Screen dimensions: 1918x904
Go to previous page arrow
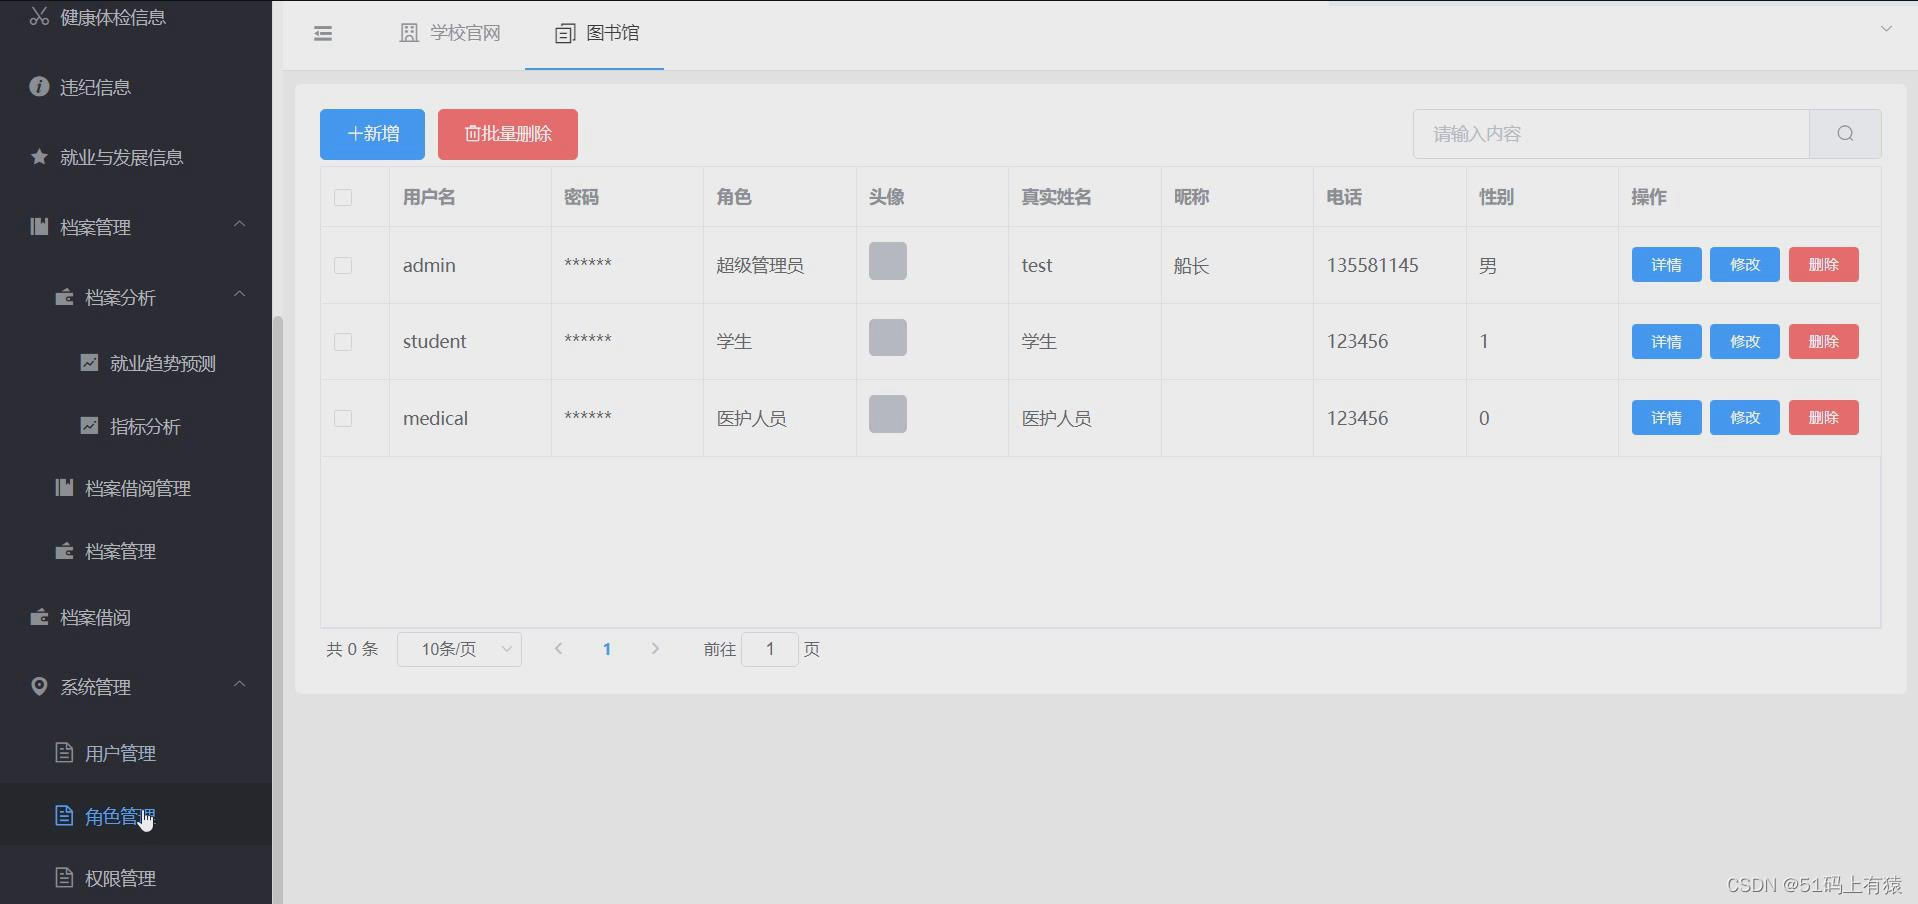click(559, 649)
